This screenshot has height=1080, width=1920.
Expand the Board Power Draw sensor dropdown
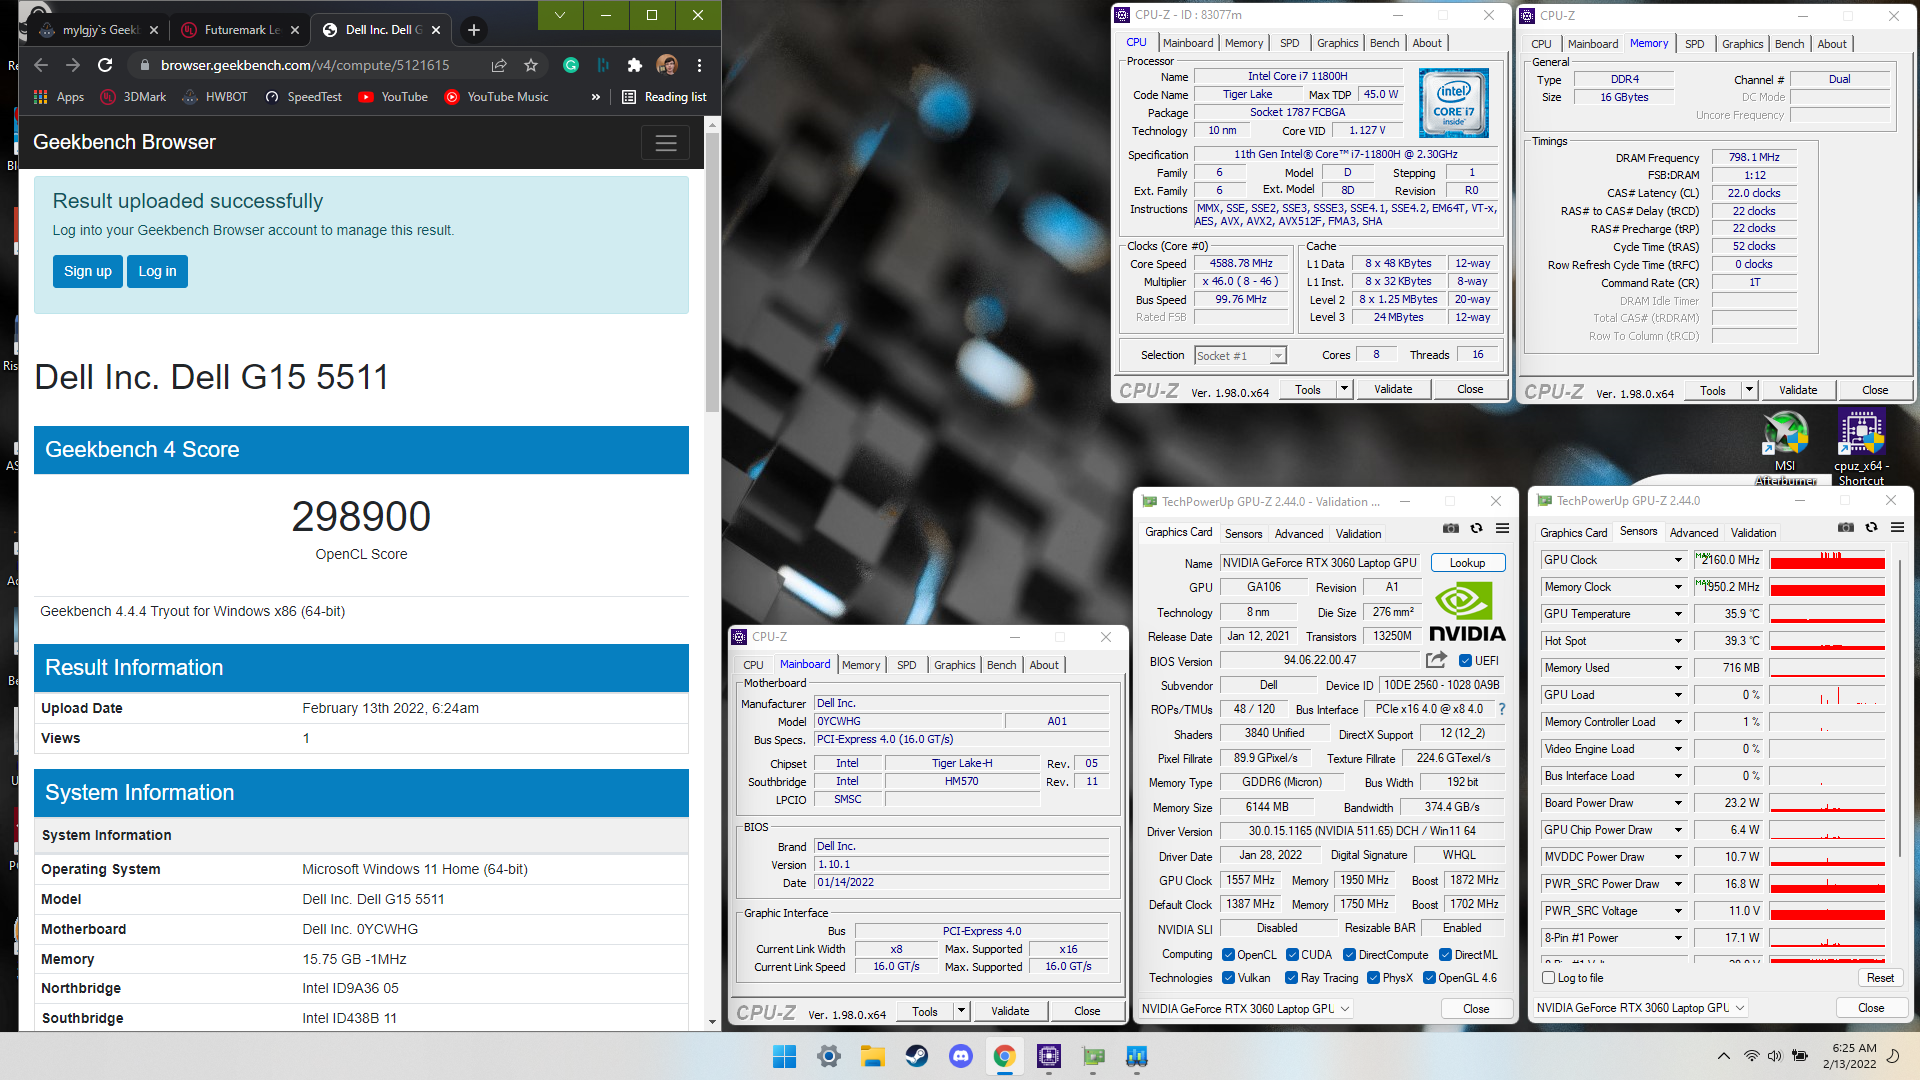coord(1678,803)
